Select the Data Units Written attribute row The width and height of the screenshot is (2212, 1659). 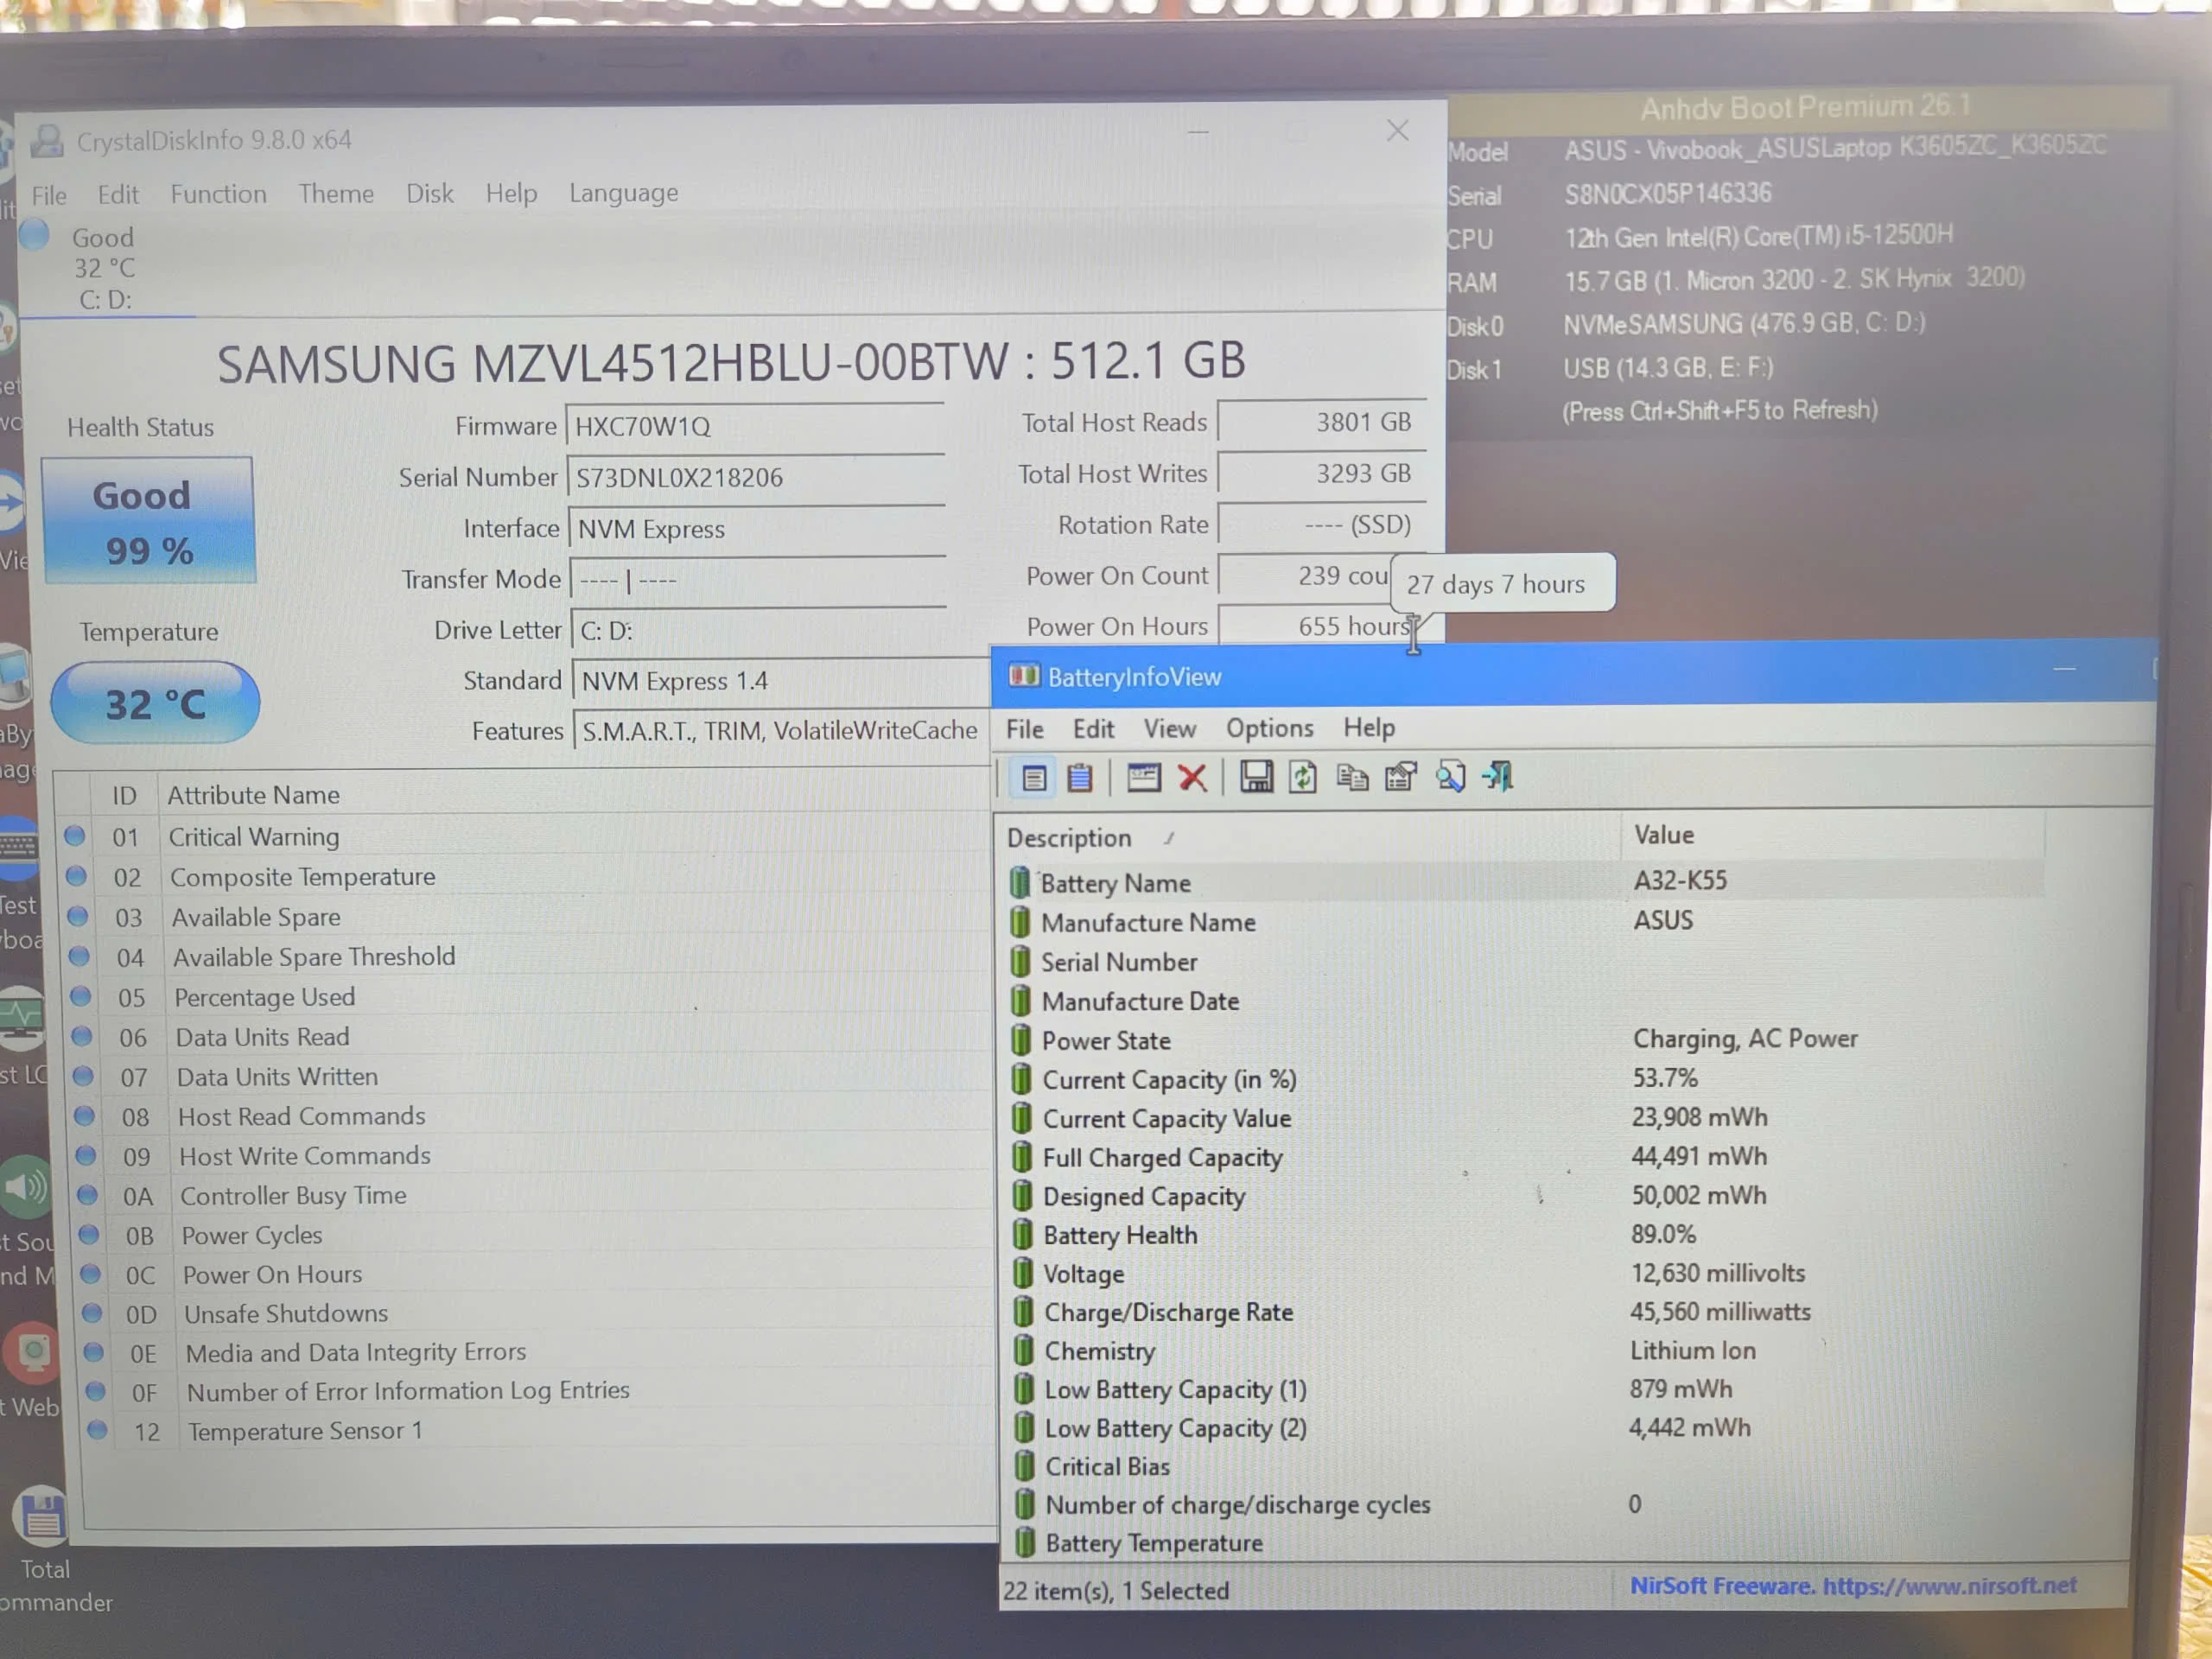click(x=527, y=1077)
